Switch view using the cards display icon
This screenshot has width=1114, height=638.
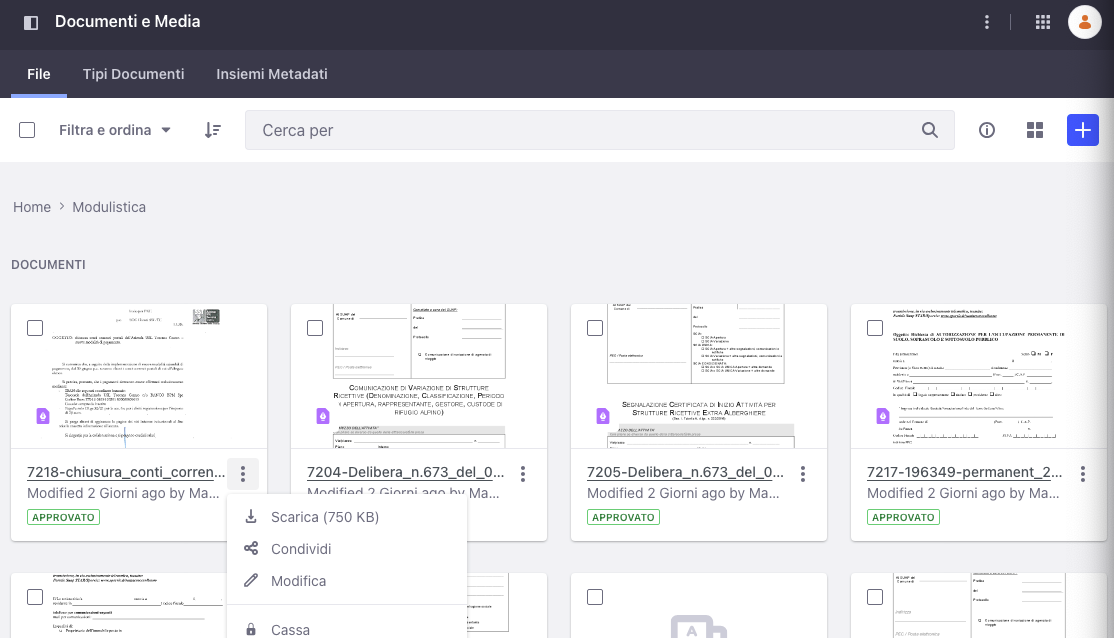coord(1035,130)
